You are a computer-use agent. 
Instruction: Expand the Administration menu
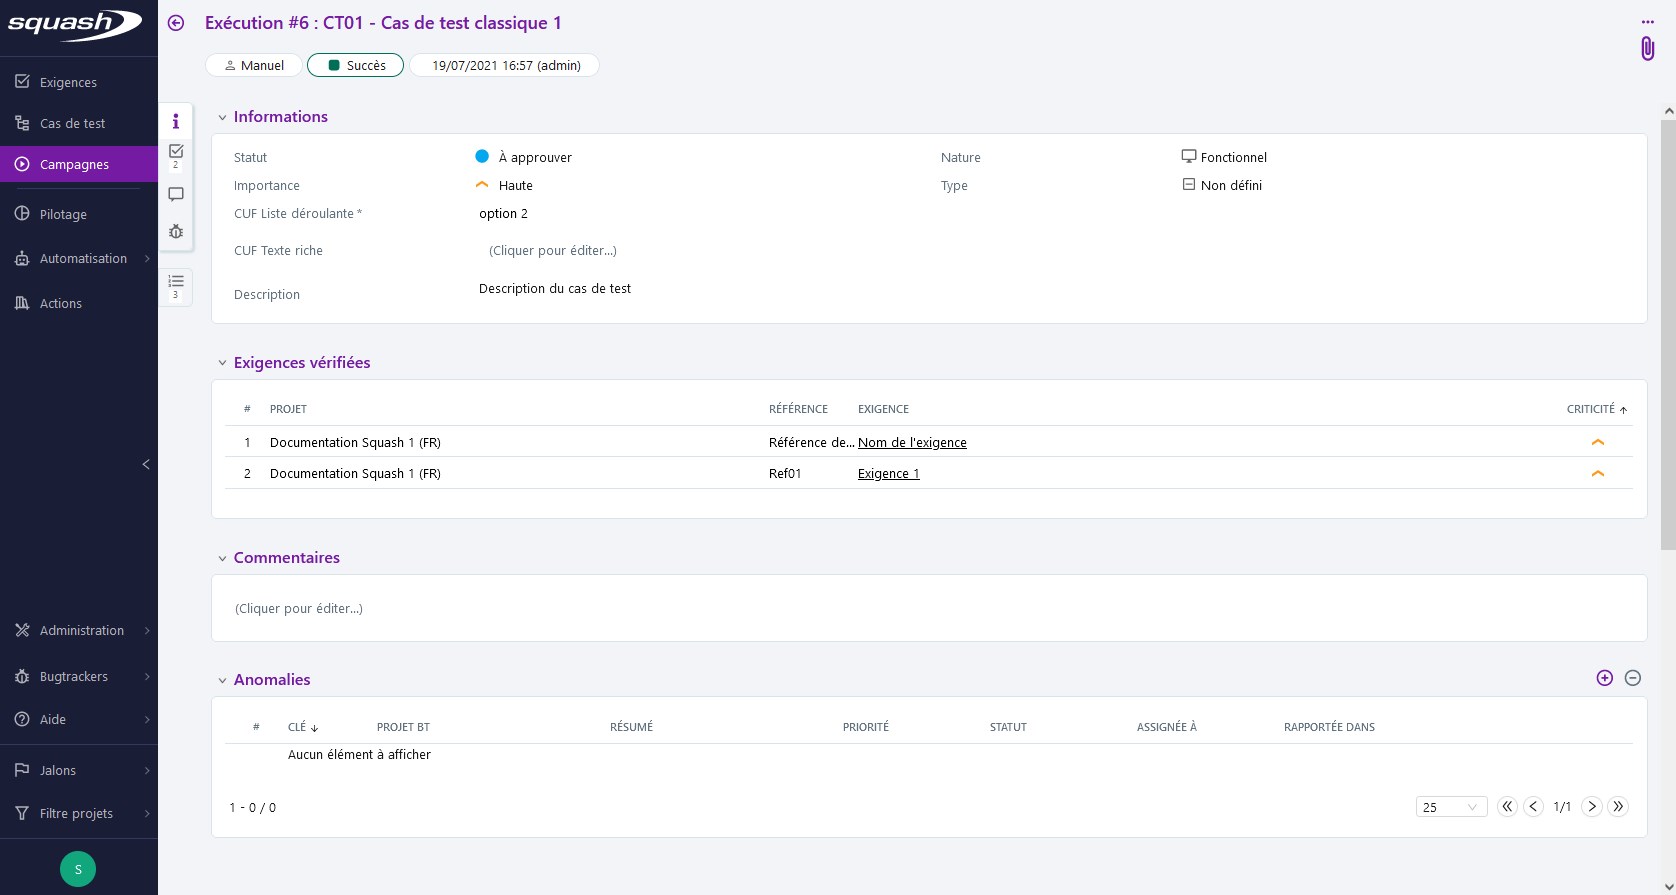tap(80, 630)
